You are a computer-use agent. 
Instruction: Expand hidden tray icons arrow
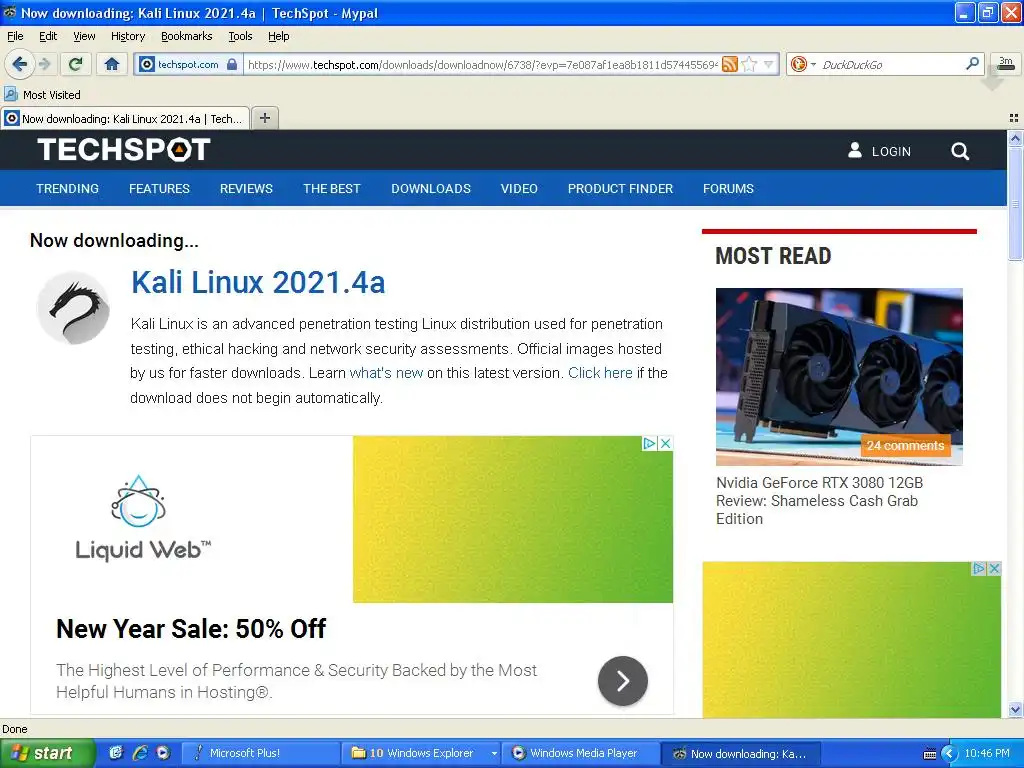tap(949, 754)
